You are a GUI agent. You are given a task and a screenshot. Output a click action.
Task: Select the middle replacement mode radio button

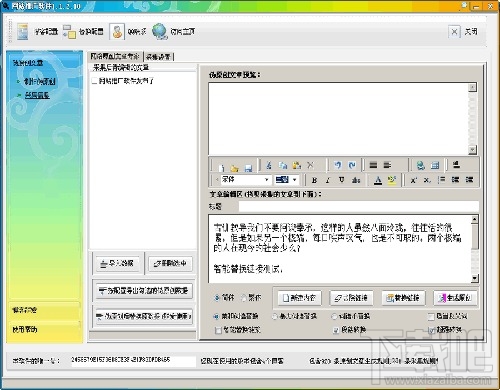pyautogui.click(x=275, y=316)
